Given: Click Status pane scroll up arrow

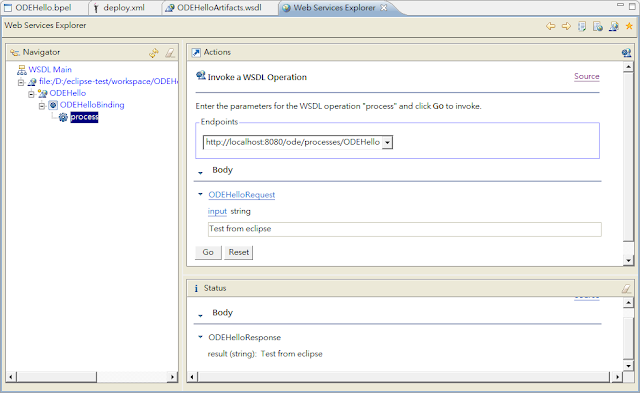Looking at the screenshot, I should point(629,302).
